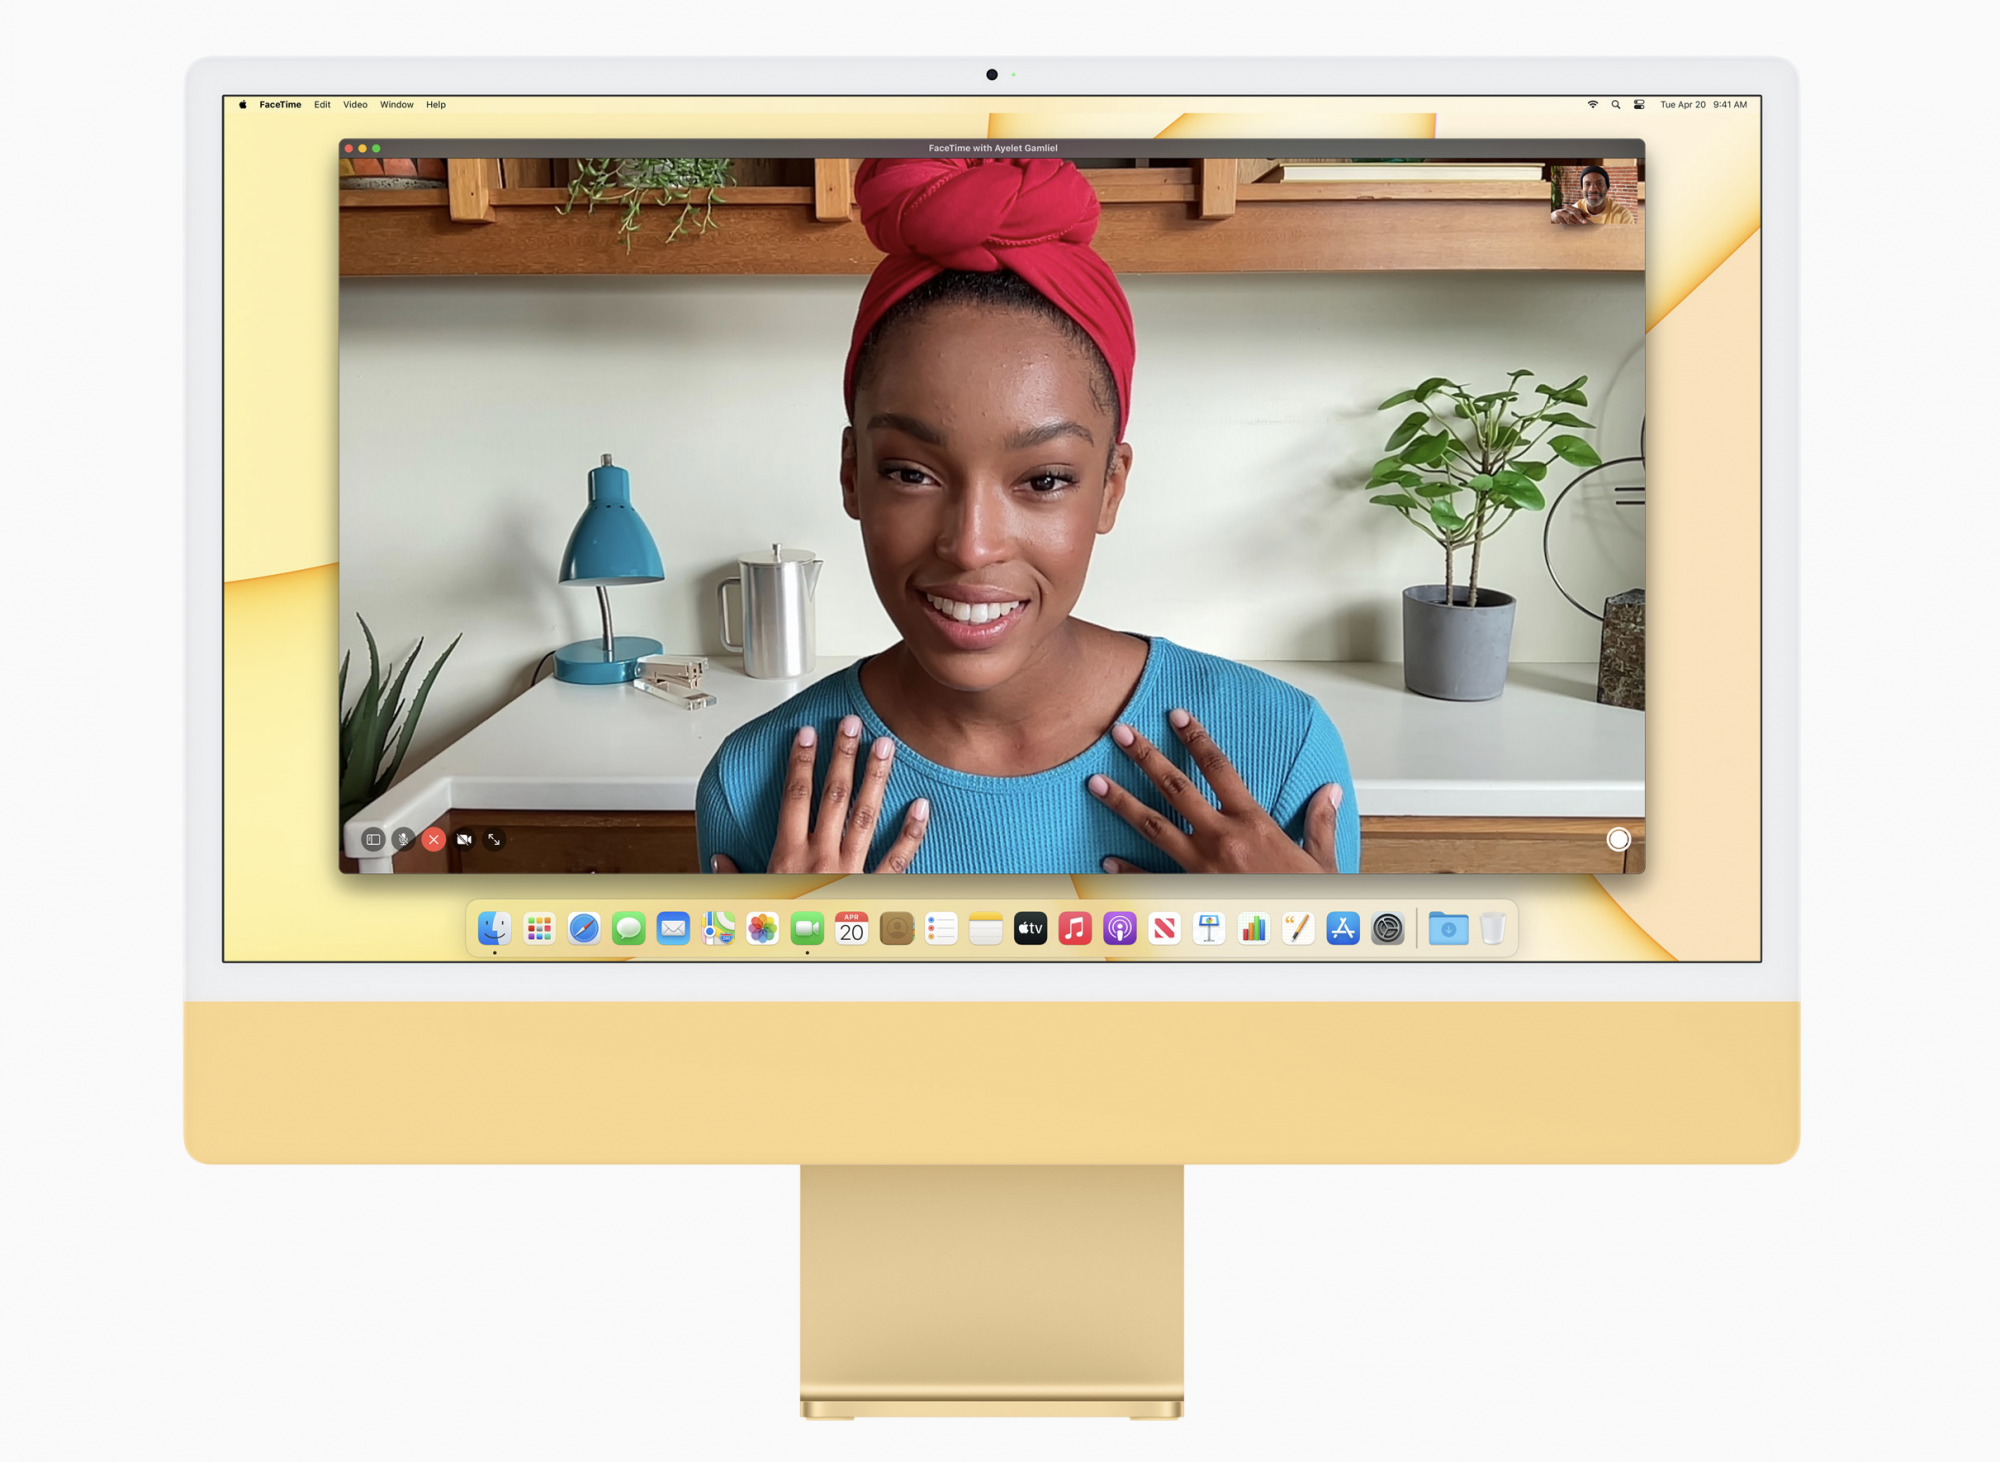End the FaceTime call with red button
Screen dimensions: 2000x1462
pyautogui.click(x=433, y=839)
